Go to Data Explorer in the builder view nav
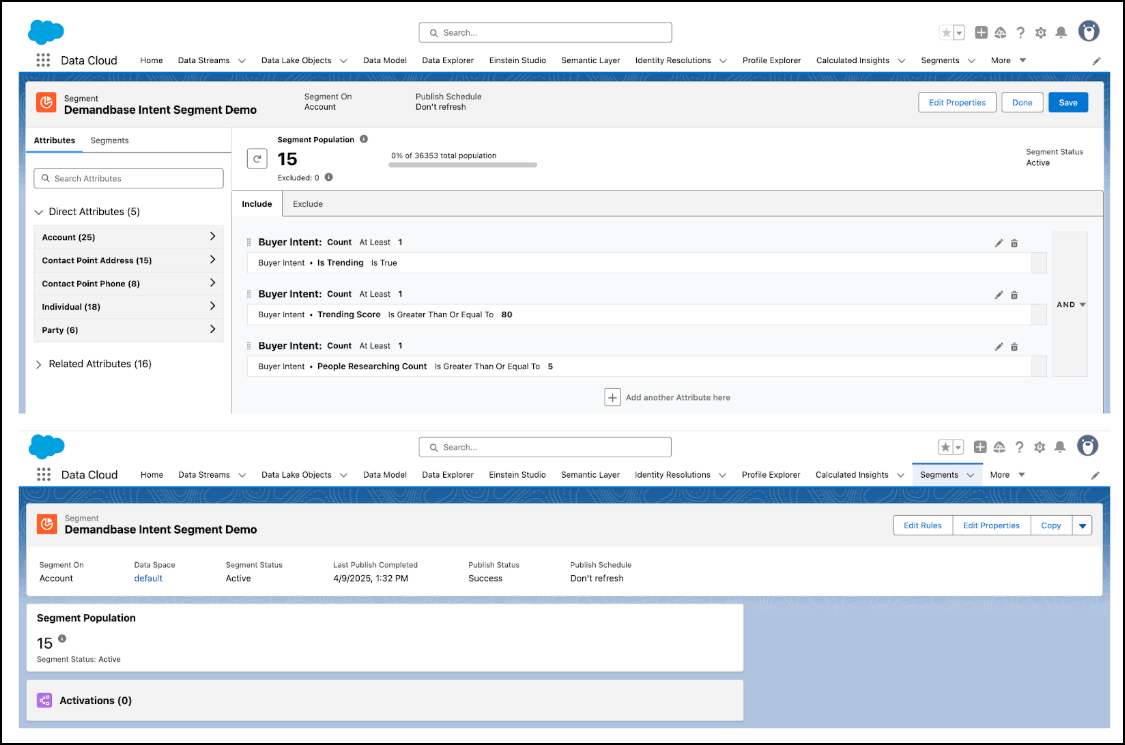The height and width of the screenshot is (745, 1125). click(448, 60)
